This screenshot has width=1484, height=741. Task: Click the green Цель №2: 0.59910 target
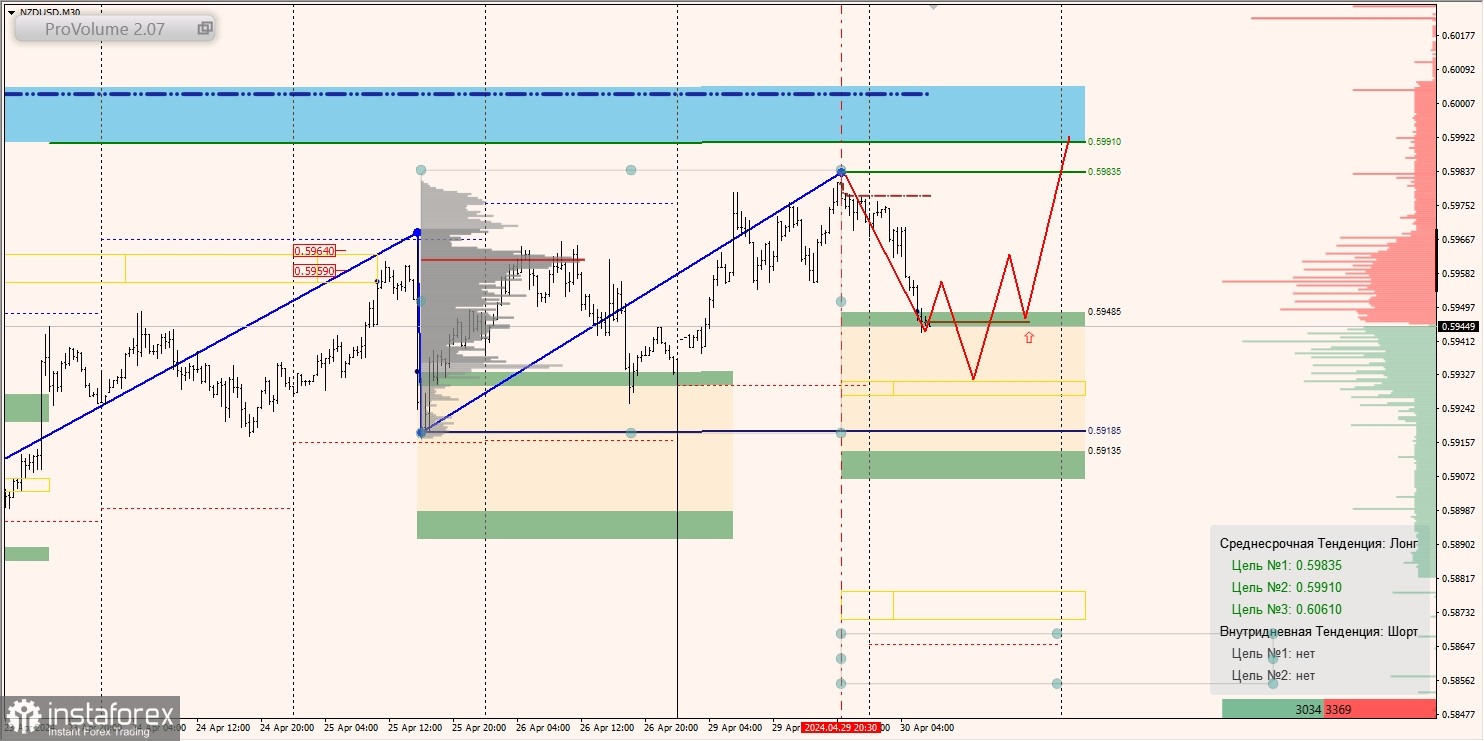tap(1287, 587)
